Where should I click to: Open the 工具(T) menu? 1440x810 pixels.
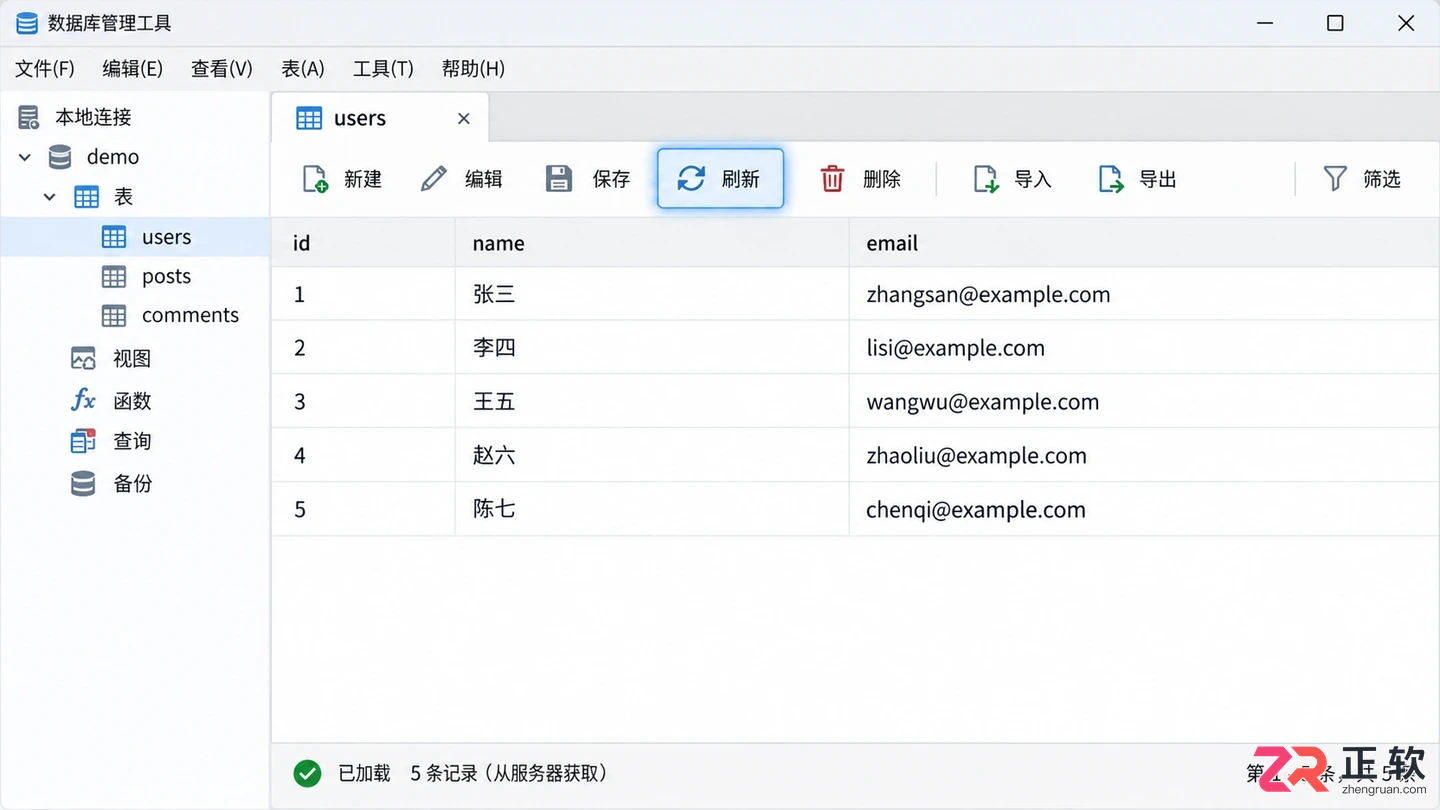point(383,68)
